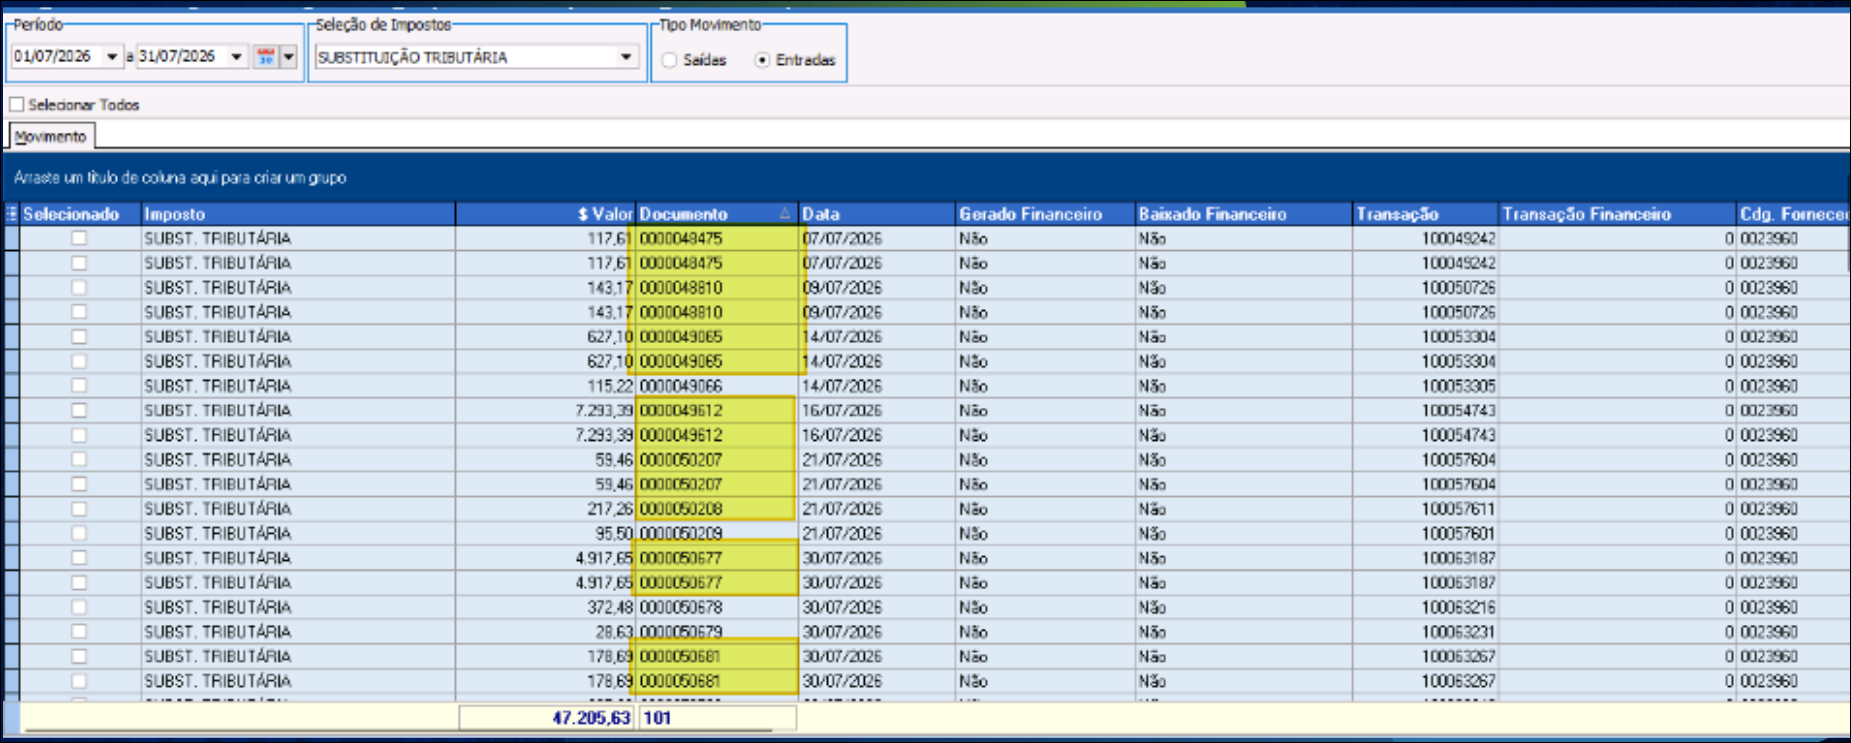Select the value cell 95,50
Screen dimensions: 1851x743
click(545, 533)
